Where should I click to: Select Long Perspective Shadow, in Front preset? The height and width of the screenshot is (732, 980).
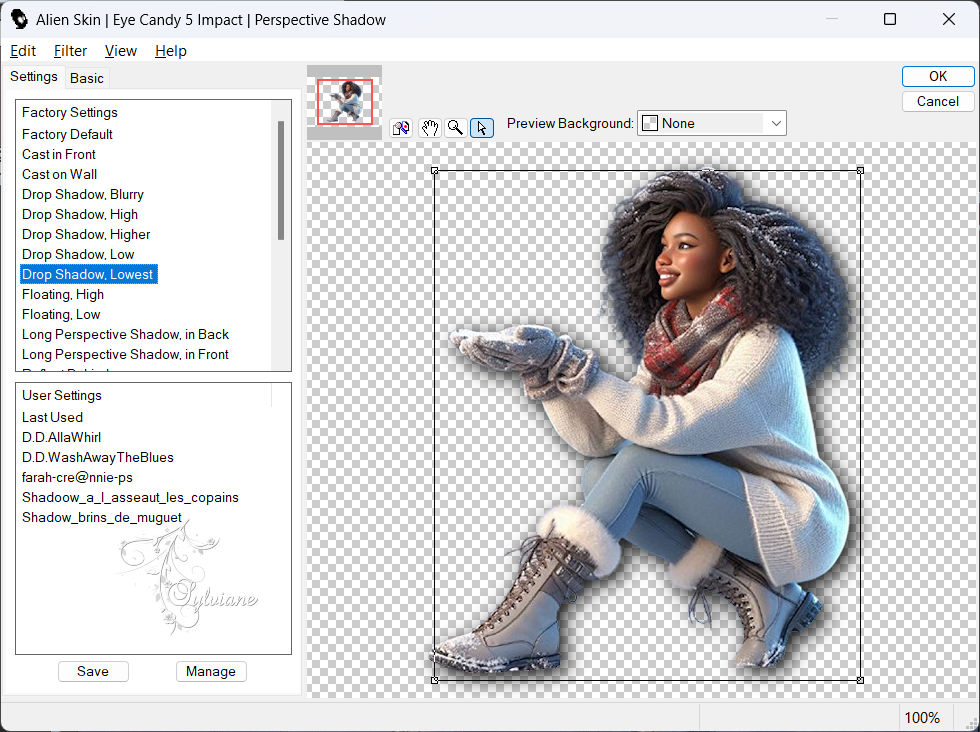[x=126, y=354]
